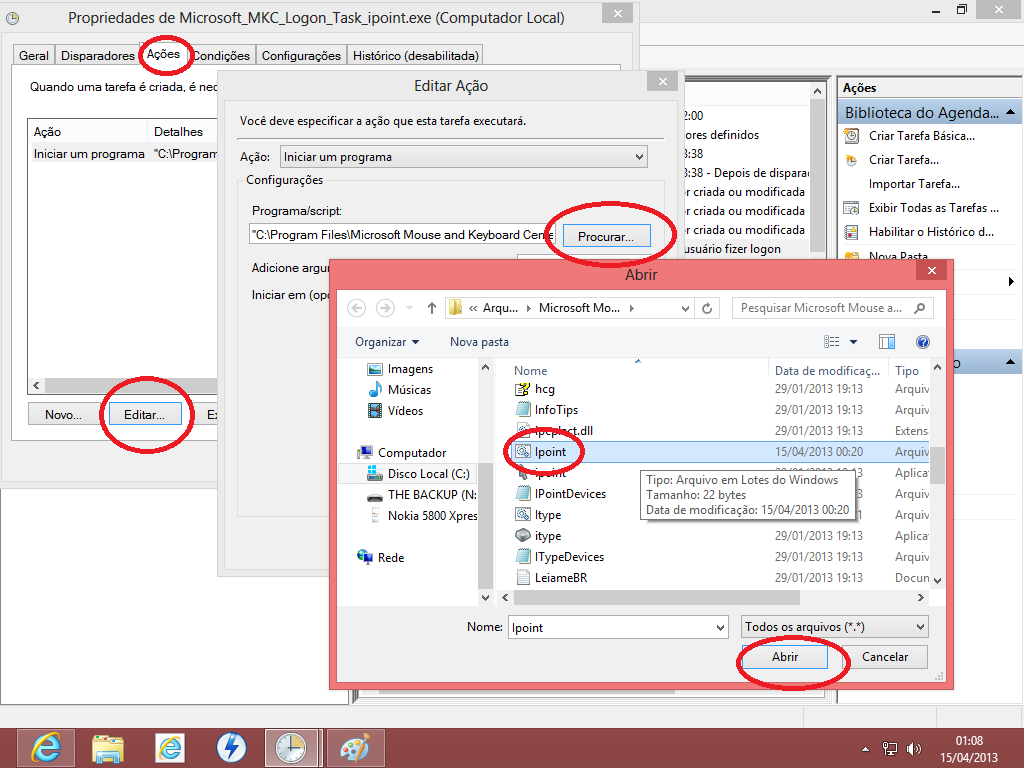Collapse the Biblioteca do Agendador section
The width and height of the screenshot is (1024, 768).
[x=1011, y=112]
